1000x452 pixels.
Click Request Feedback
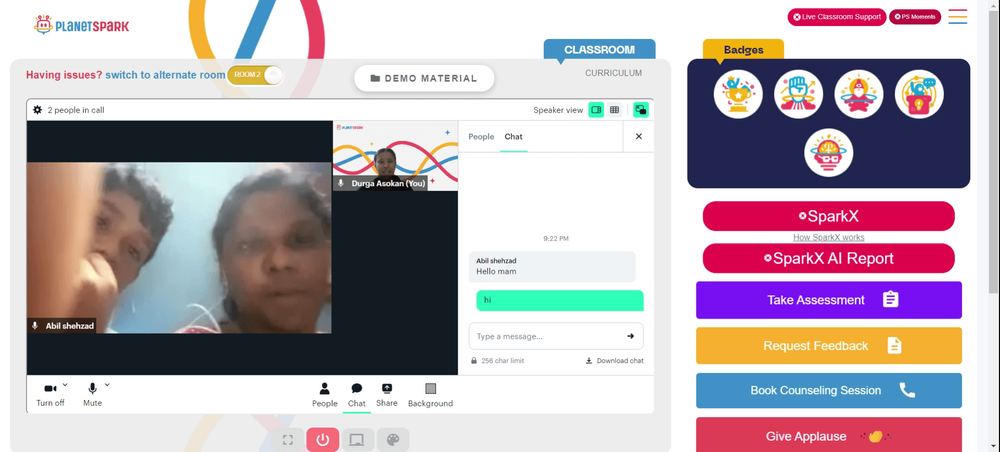(x=828, y=346)
